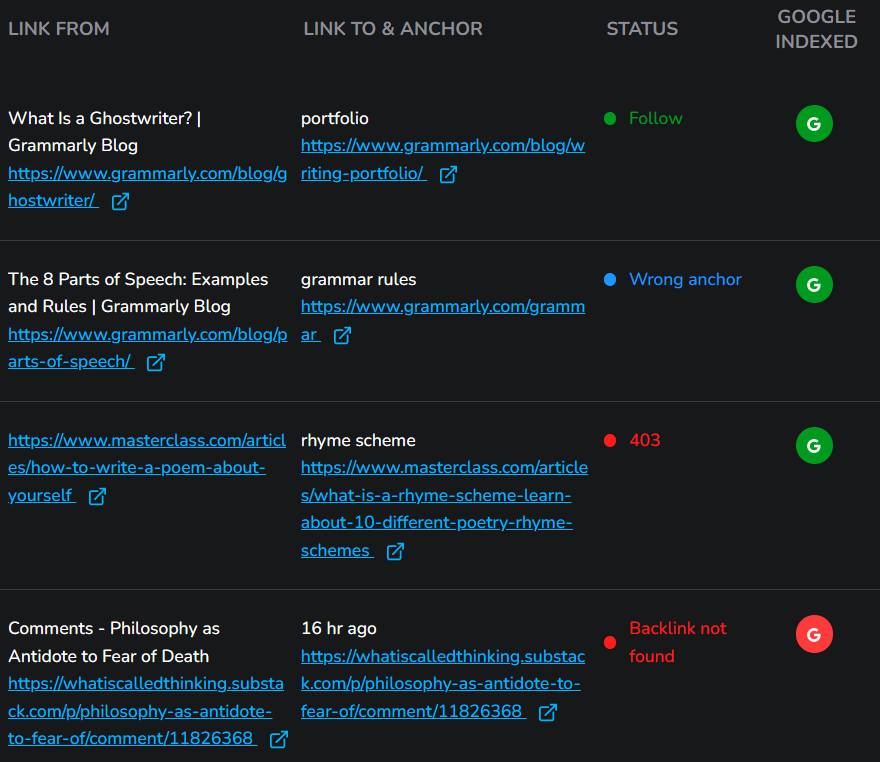Image resolution: width=880 pixels, height=762 pixels.
Task: Select the STATUS column header
Action: tap(642, 29)
